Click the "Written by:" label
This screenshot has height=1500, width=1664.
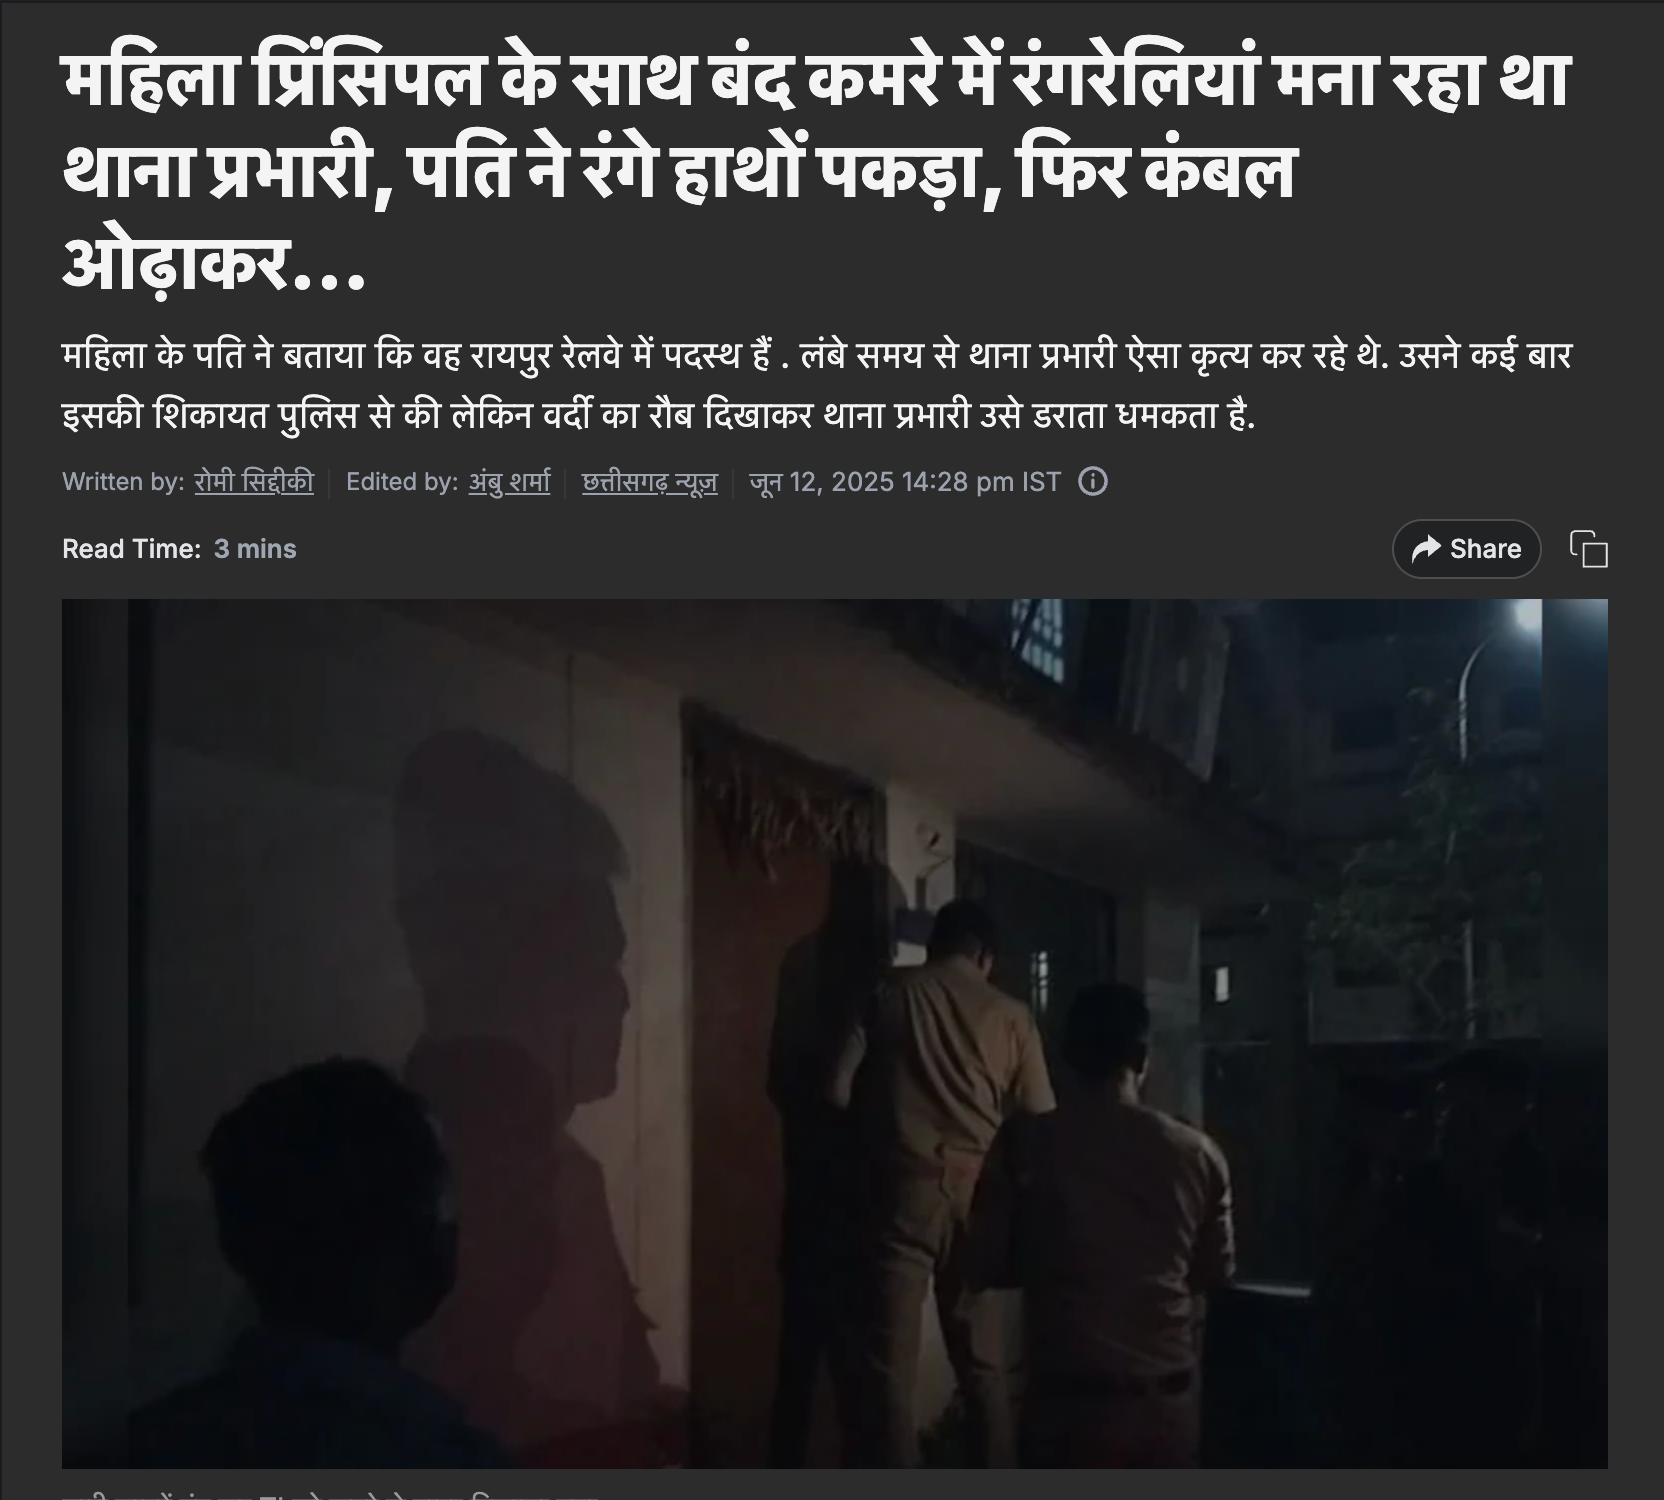click(x=123, y=482)
